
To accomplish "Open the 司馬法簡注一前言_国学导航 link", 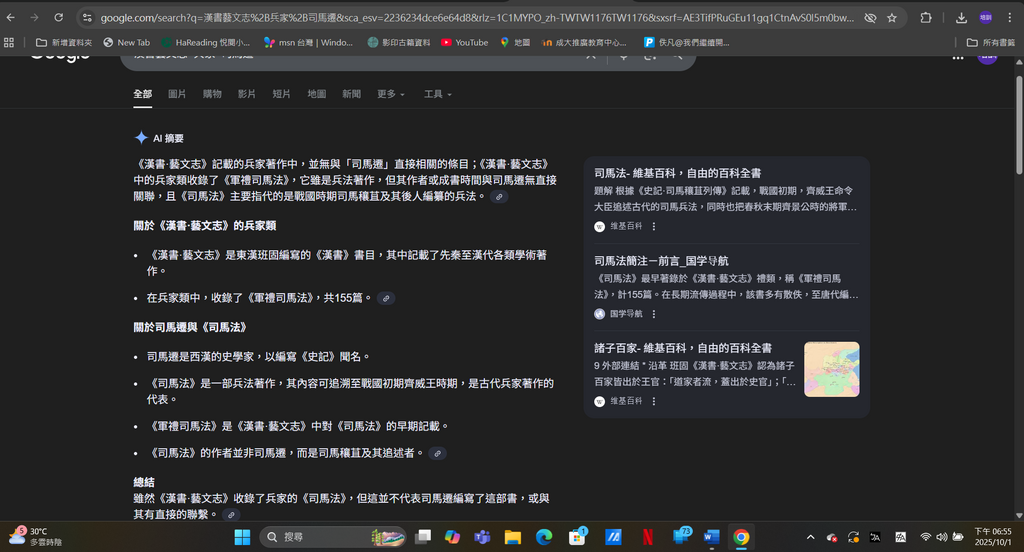I will click(661, 261).
